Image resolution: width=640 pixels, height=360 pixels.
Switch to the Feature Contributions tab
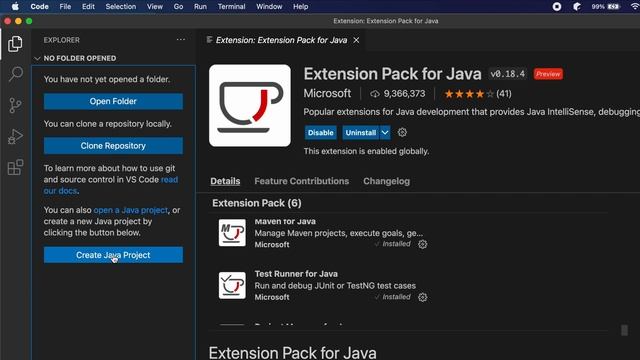pyautogui.click(x=302, y=181)
